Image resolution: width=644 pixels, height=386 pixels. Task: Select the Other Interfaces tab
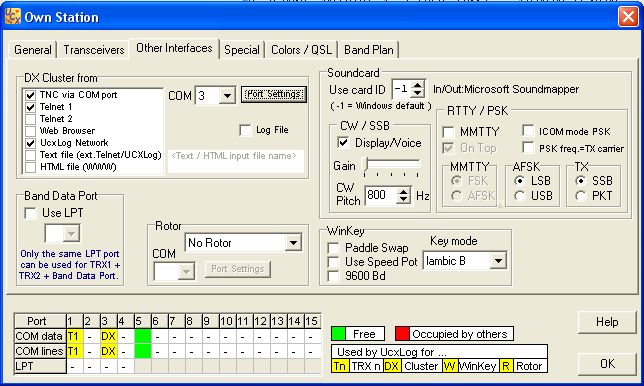174,48
